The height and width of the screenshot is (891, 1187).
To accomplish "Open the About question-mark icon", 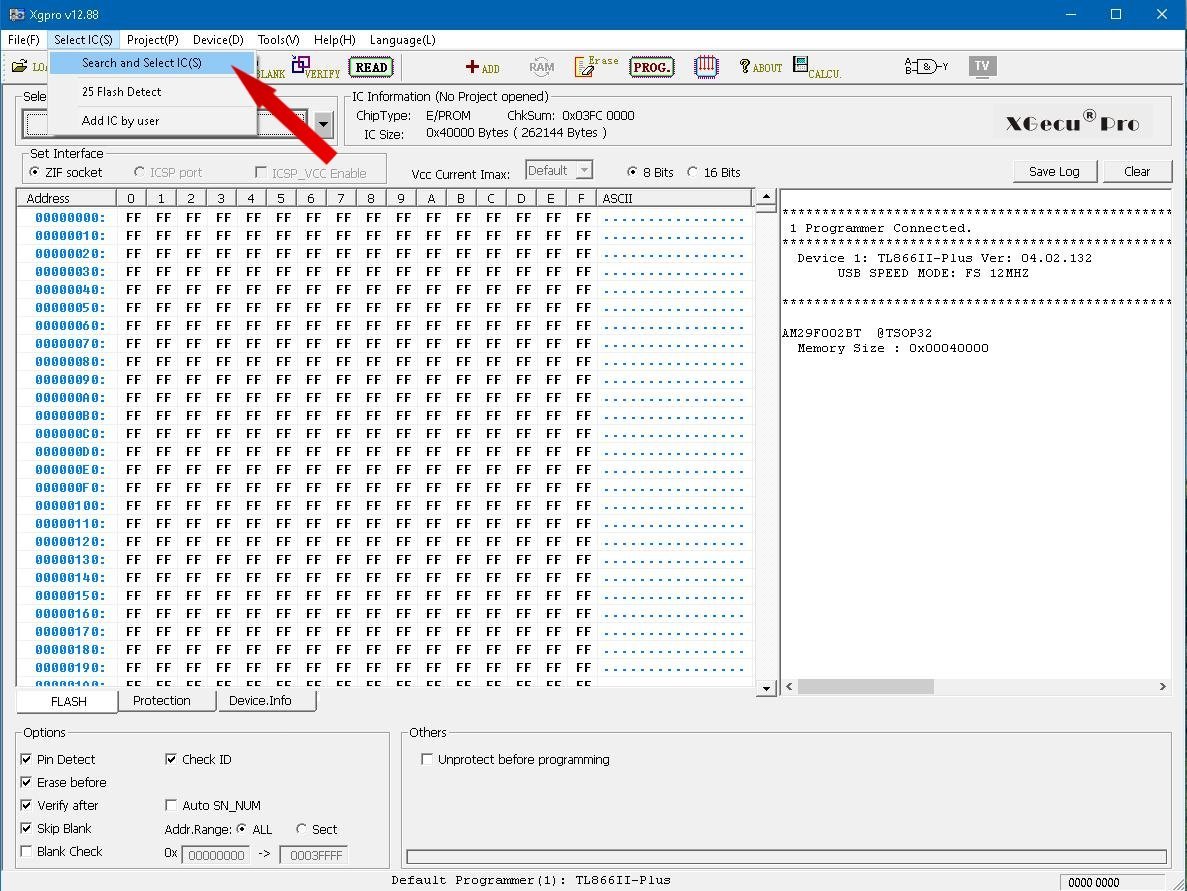I will tap(761, 67).
